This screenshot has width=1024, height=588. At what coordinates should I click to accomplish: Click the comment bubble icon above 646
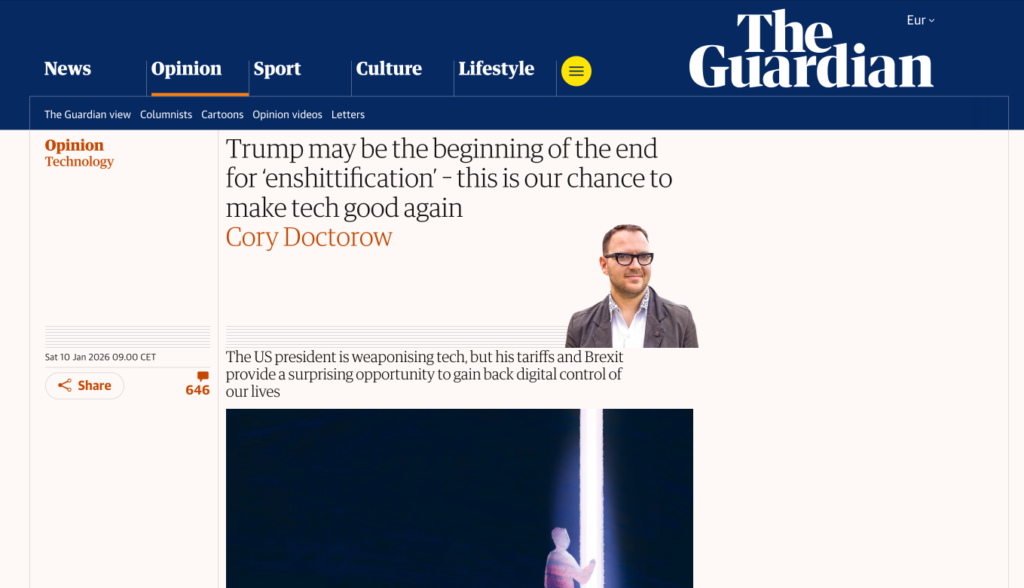[x=203, y=376]
